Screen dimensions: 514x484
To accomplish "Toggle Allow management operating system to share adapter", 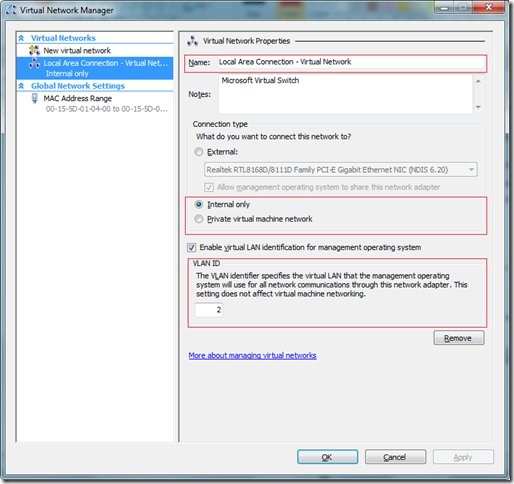I will (x=209, y=187).
